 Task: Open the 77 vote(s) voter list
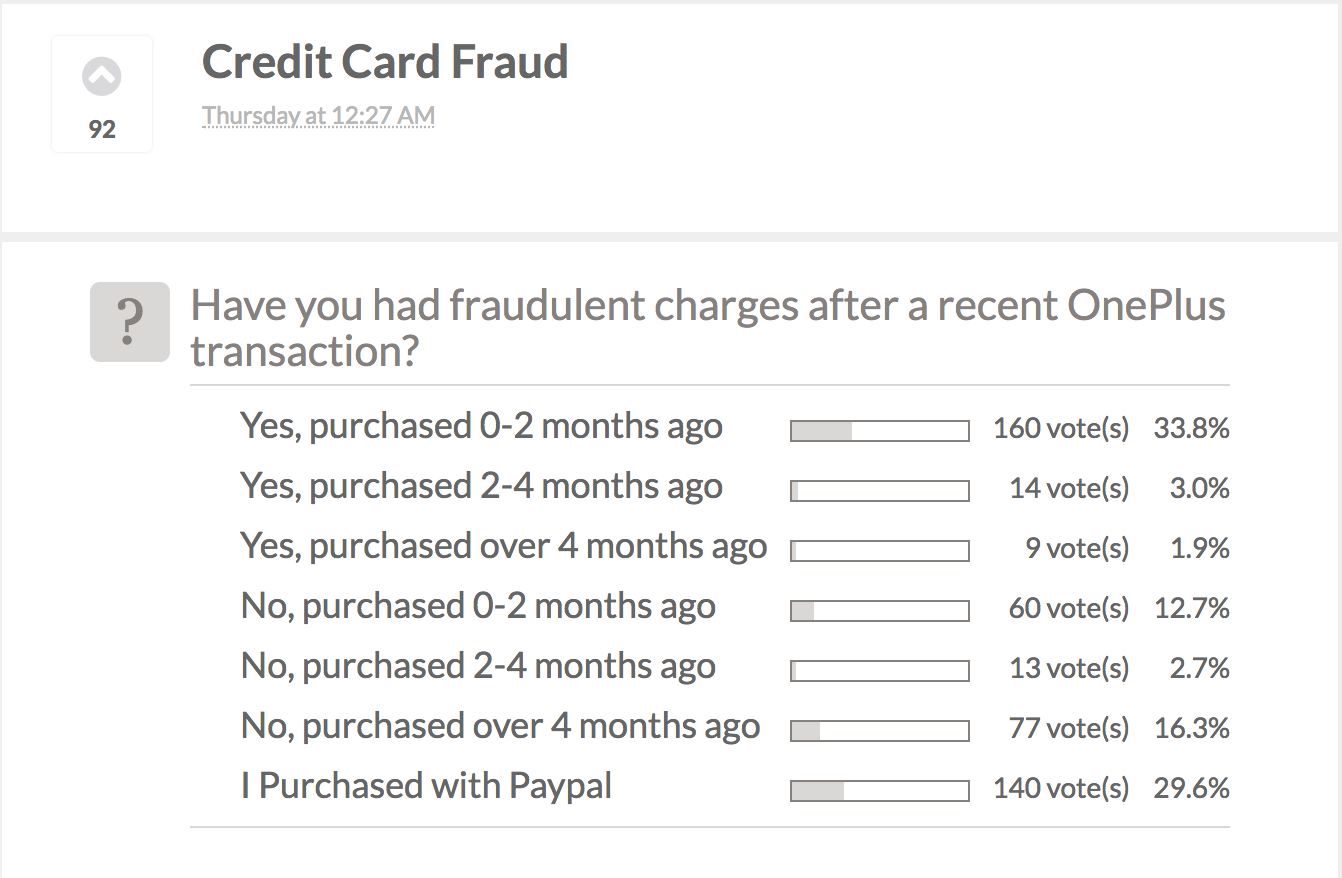point(1068,729)
